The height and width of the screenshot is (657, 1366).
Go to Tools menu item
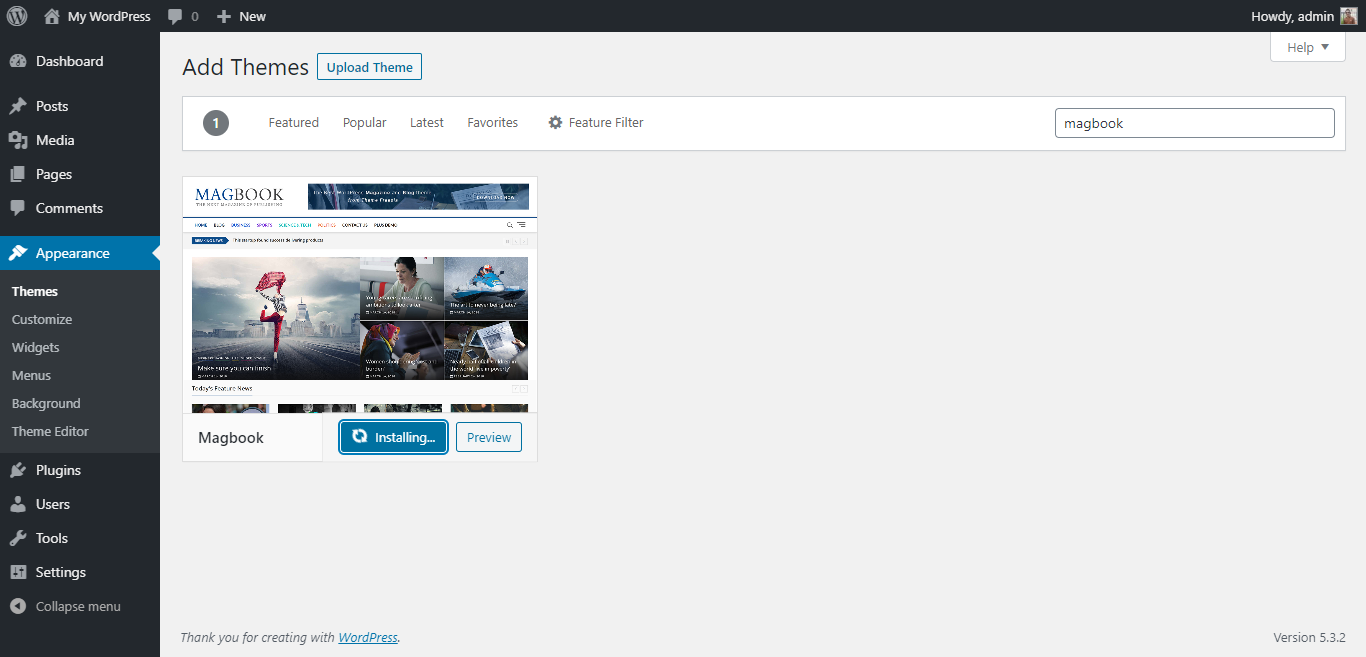tap(80, 538)
